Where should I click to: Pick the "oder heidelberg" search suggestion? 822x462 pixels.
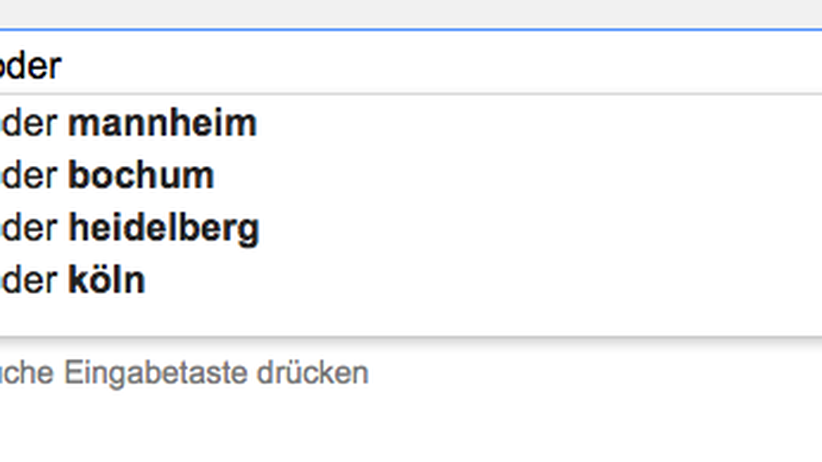pos(131,228)
